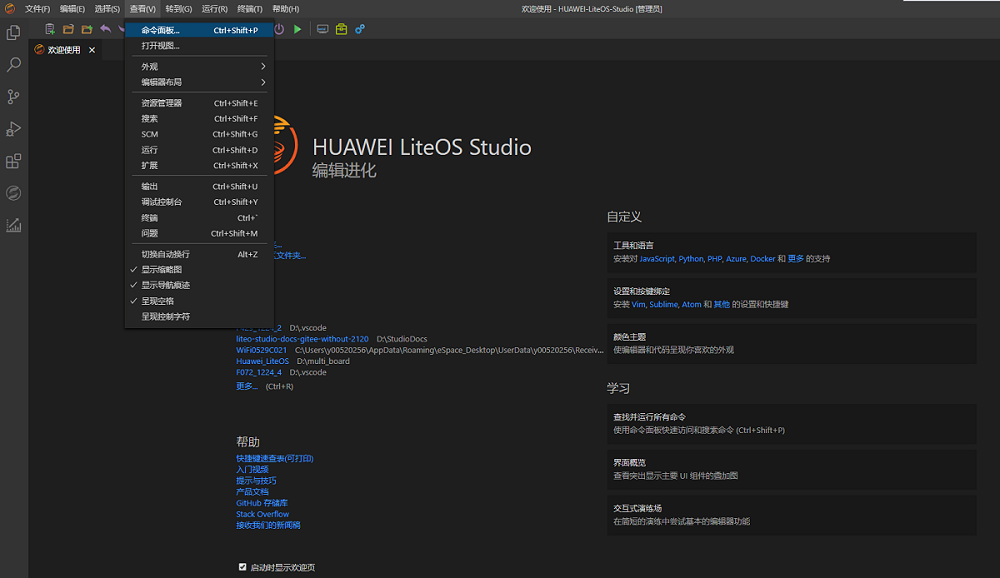The height and width of the screenshot is (578, 1000).
Task: Select 命令面板... menu entry
Action: point(199,30)
